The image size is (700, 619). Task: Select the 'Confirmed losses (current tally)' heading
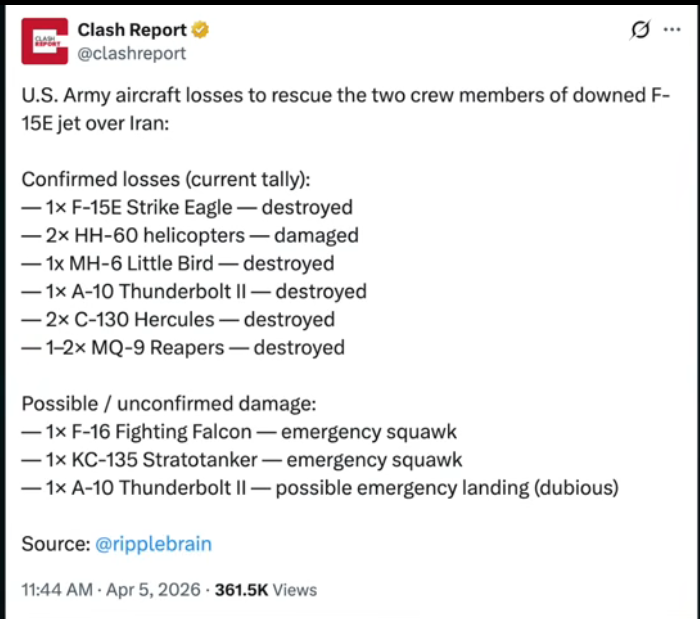[x=166, y=179]
